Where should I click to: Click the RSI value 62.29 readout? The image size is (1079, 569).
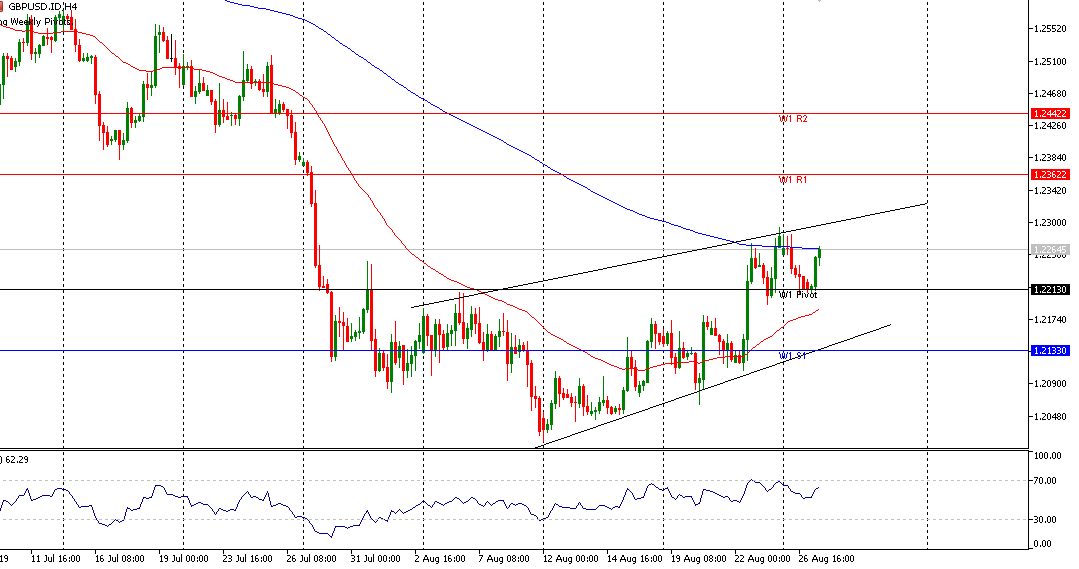click(17, 459)
